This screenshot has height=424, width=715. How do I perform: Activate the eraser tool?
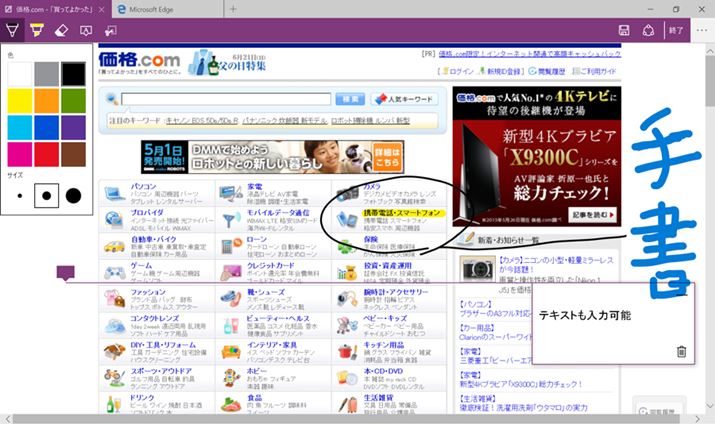point(61,30)
